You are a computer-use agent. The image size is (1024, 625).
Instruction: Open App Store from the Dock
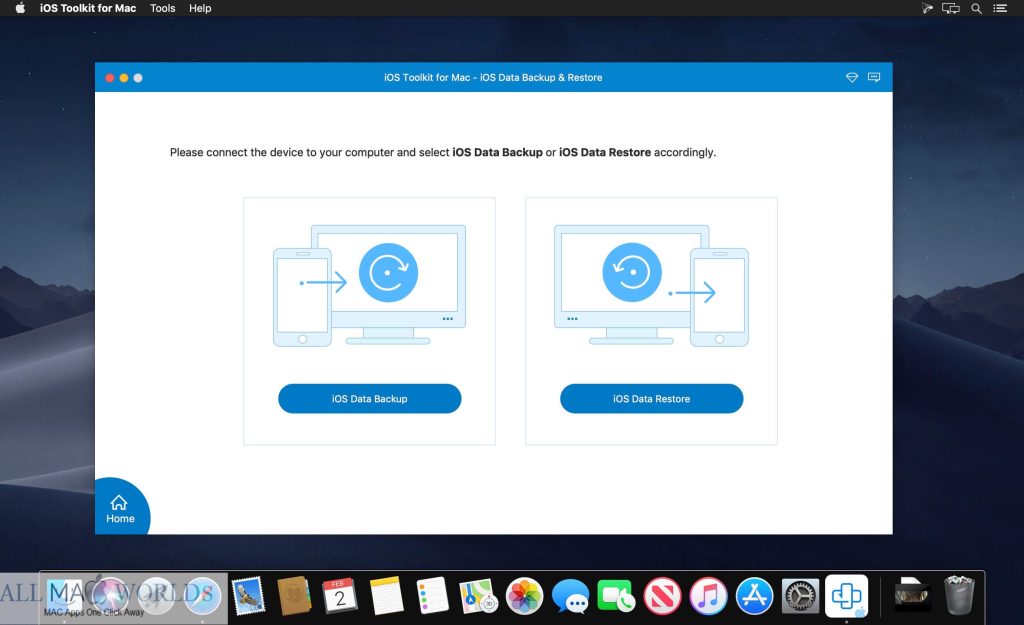pos(754,596)
